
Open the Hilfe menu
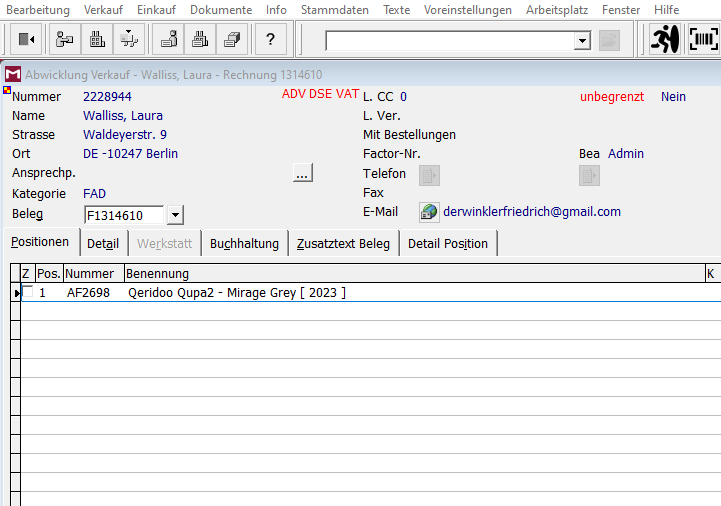click(666, 10)
